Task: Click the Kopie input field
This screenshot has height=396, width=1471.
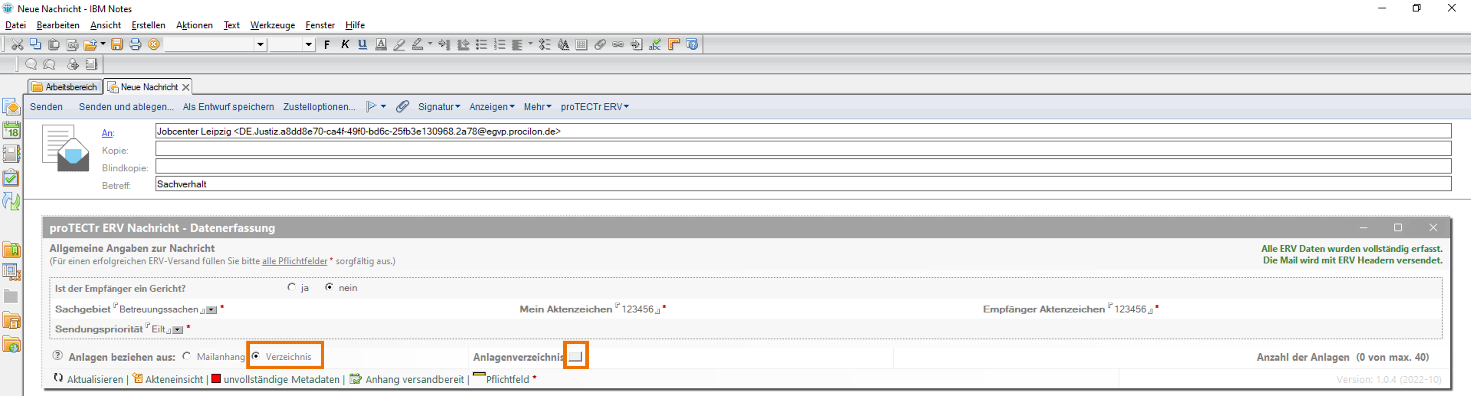Action: click(x=803, y=149)
